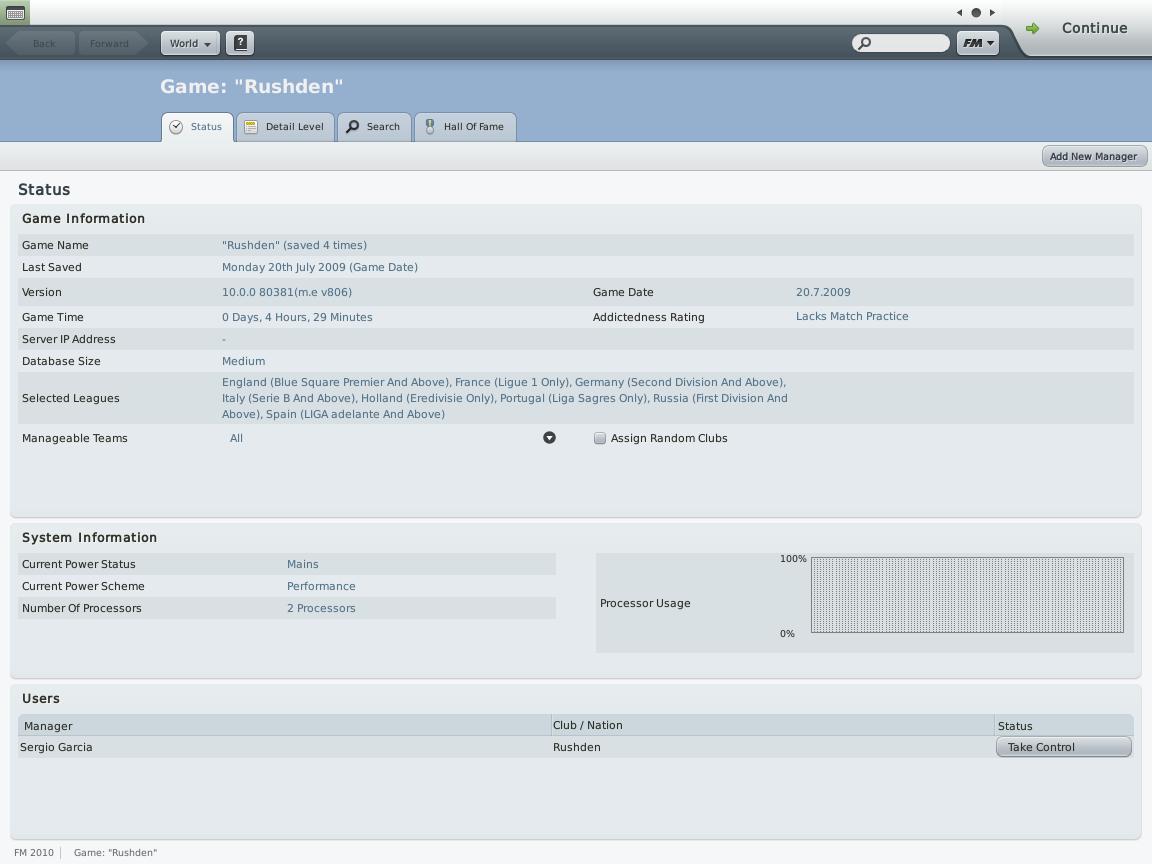Open the FM dropdown menu
The width and height of the screenshot is (1152, 864).
[977, 43]
